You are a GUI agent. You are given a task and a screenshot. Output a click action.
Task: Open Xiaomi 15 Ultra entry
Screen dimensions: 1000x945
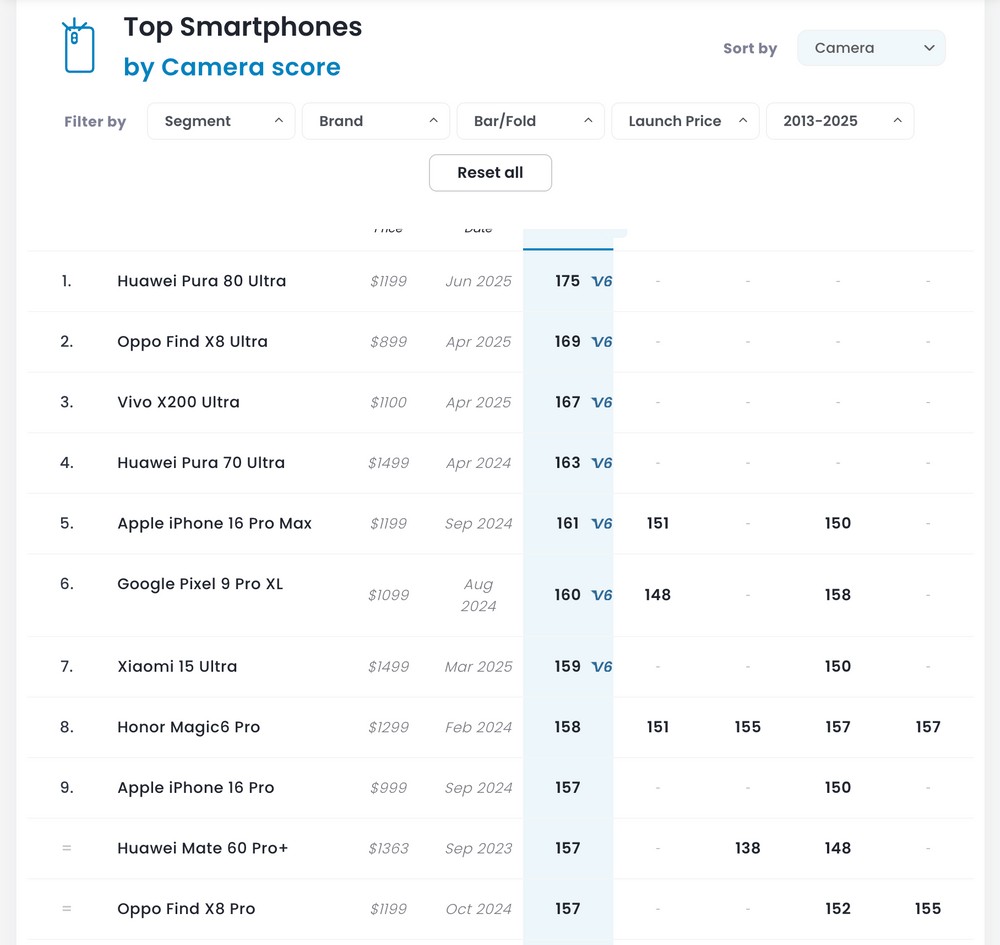[x=177, y=666]
